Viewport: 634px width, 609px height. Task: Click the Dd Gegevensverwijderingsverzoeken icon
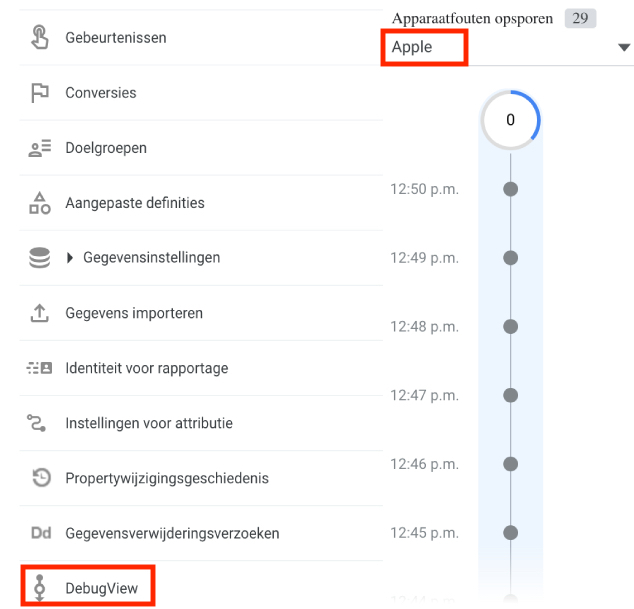point(41,533)
